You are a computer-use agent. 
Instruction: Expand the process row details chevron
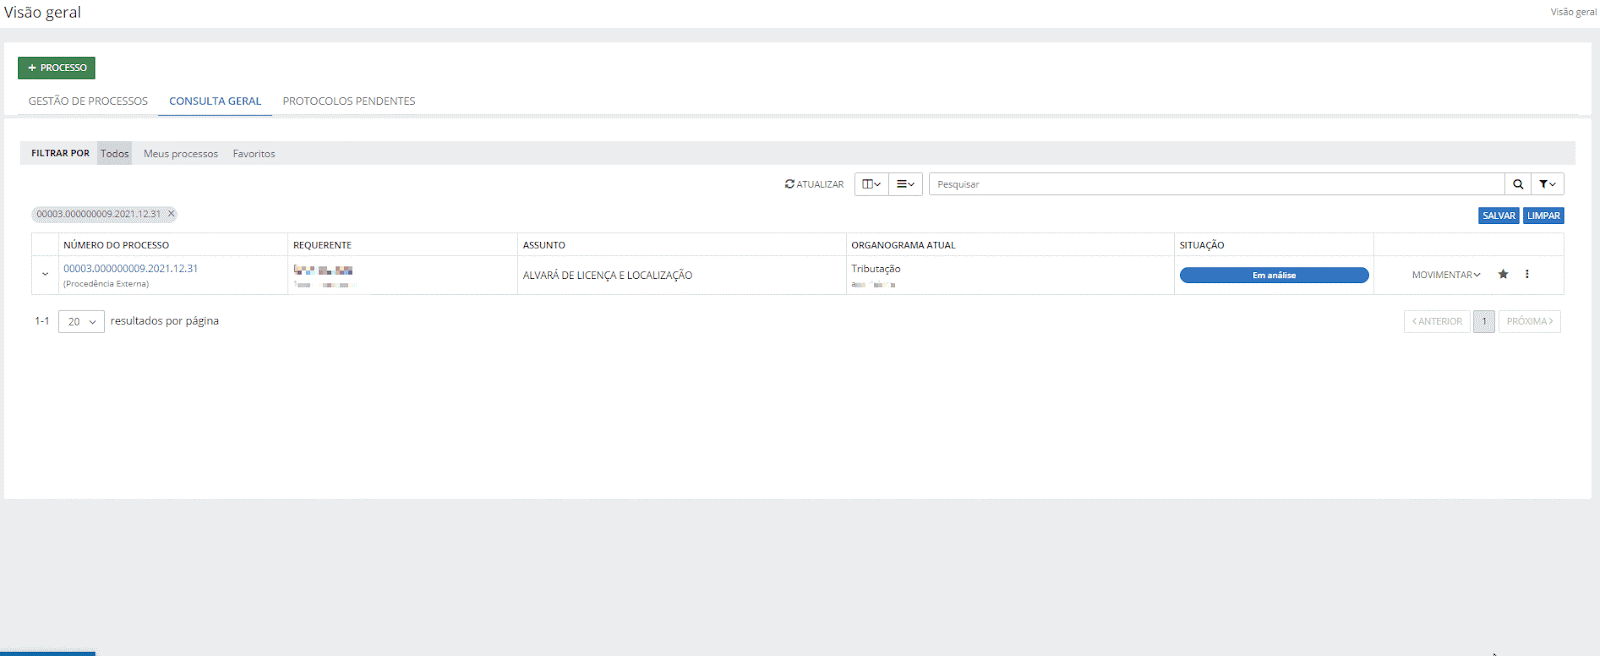[x=45, y=274]
